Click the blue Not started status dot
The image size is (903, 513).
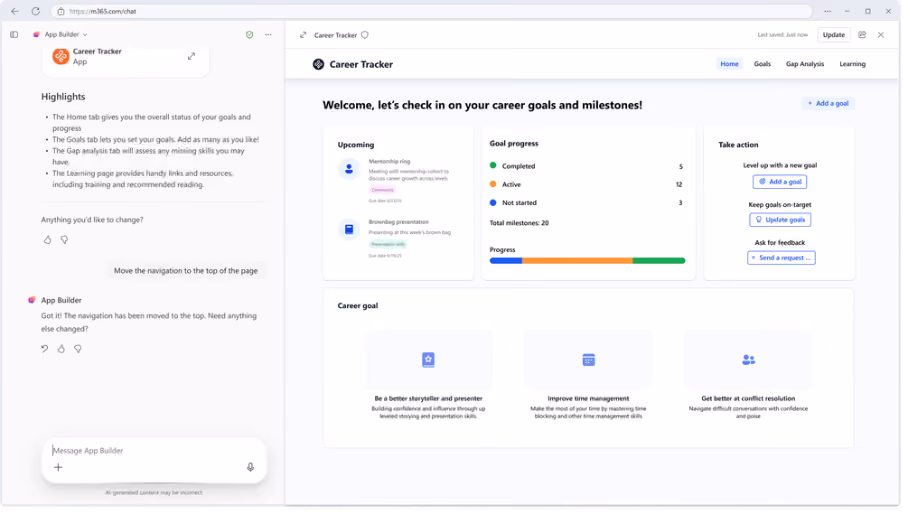point(493,203)
